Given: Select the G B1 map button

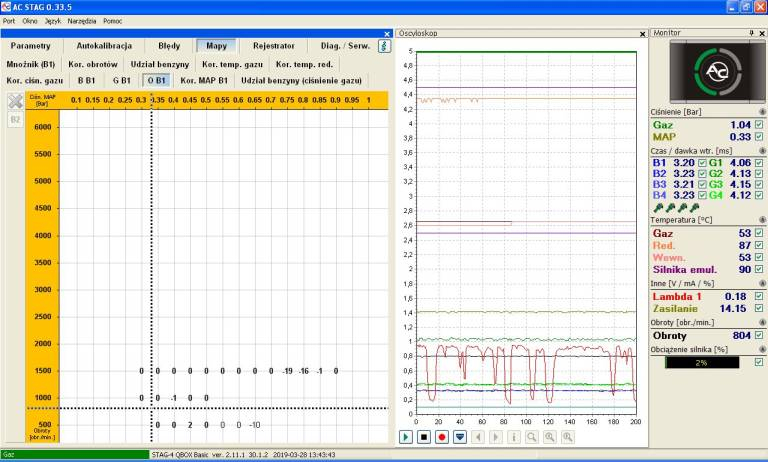Looking at the screenshot, I should 121,80.
